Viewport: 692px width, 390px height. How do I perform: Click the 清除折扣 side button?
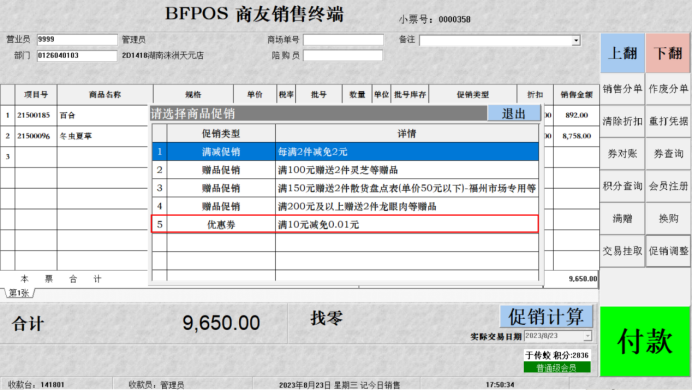pyautogui.click(x=622, y=121)
